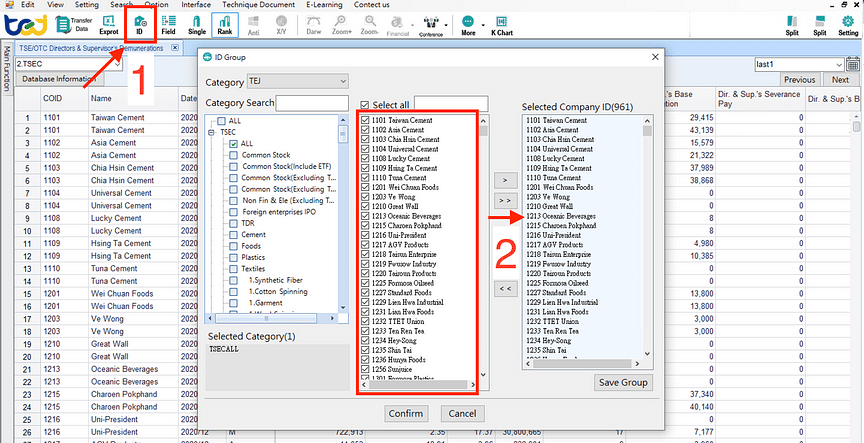This screenshot has width=864, height=443.
Task: Select the Rank view icon
Action: [x=224, y=25]
